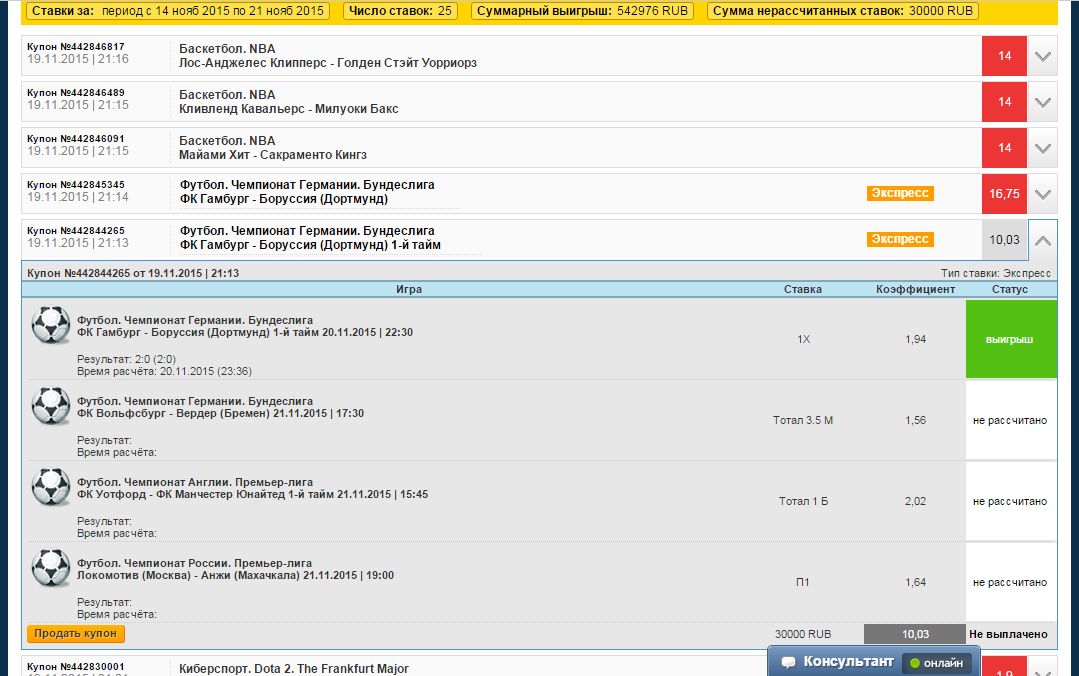Click the grey 10,03 coefficient on coupon №442844265 header
Image resolution: width=1079 pixels, height=676 pixels.
(1004, 240)
